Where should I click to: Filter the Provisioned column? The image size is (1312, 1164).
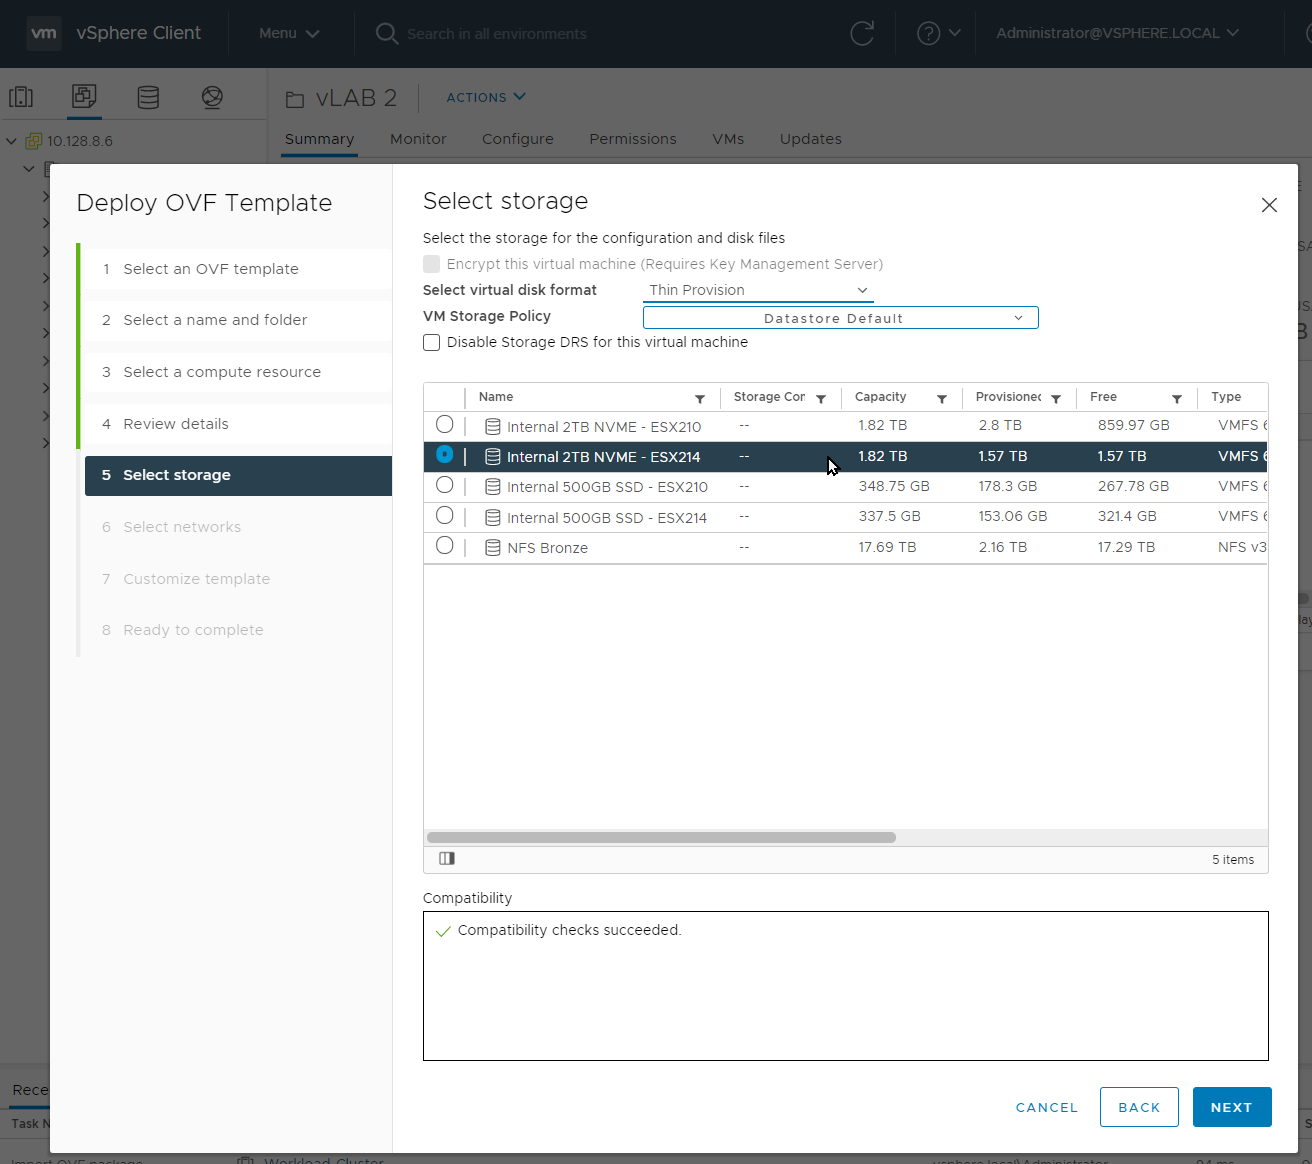tap(1056, 399)
